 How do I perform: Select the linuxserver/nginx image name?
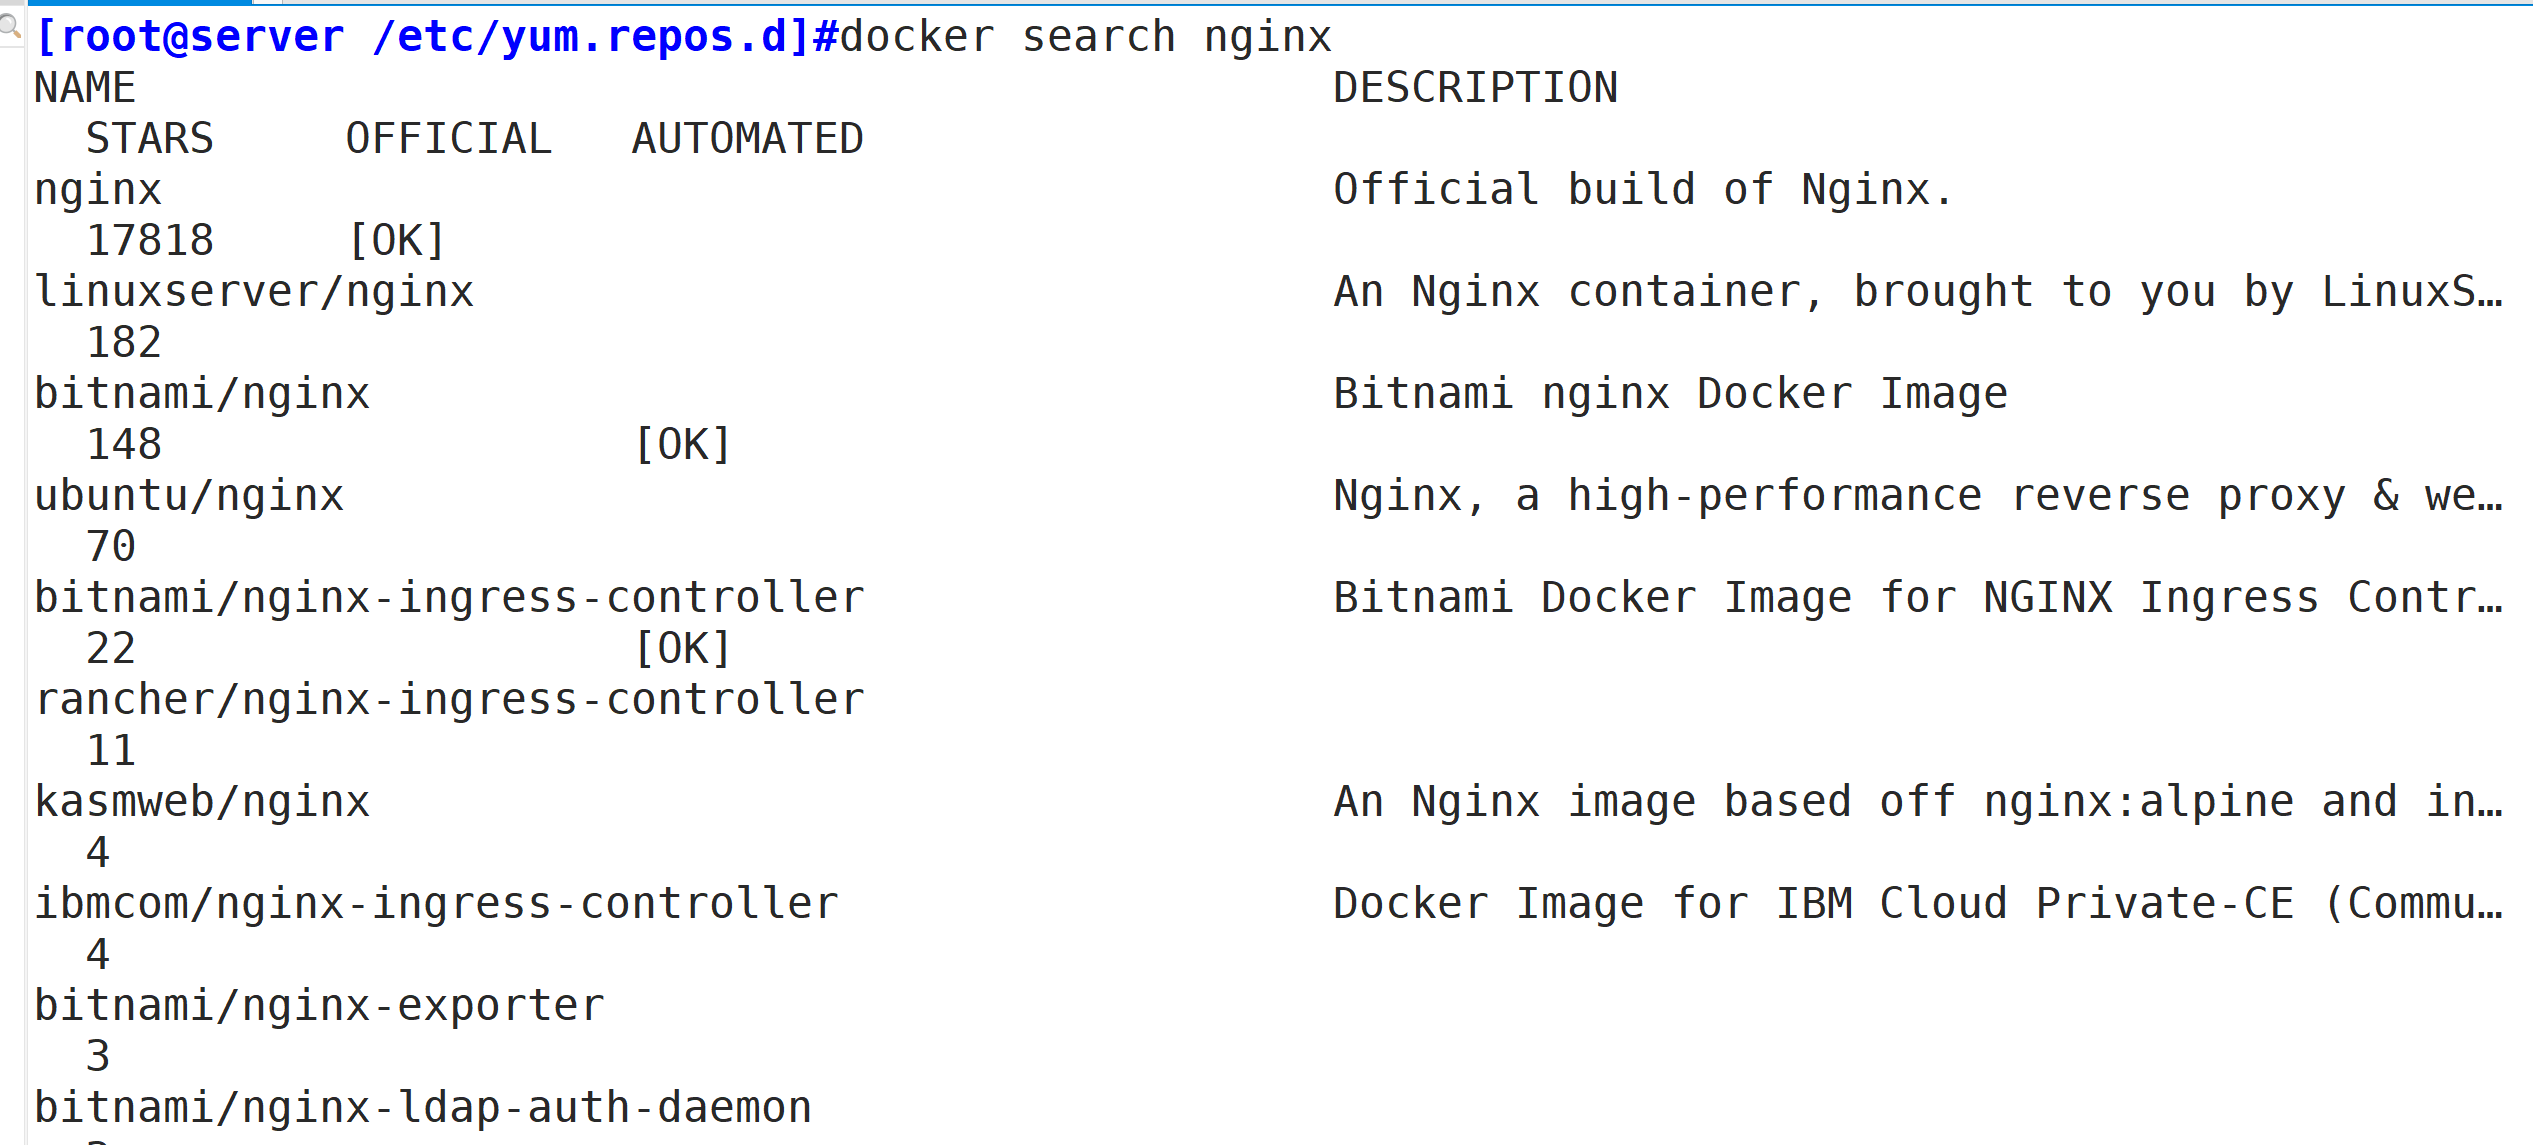tap(254, 292)
